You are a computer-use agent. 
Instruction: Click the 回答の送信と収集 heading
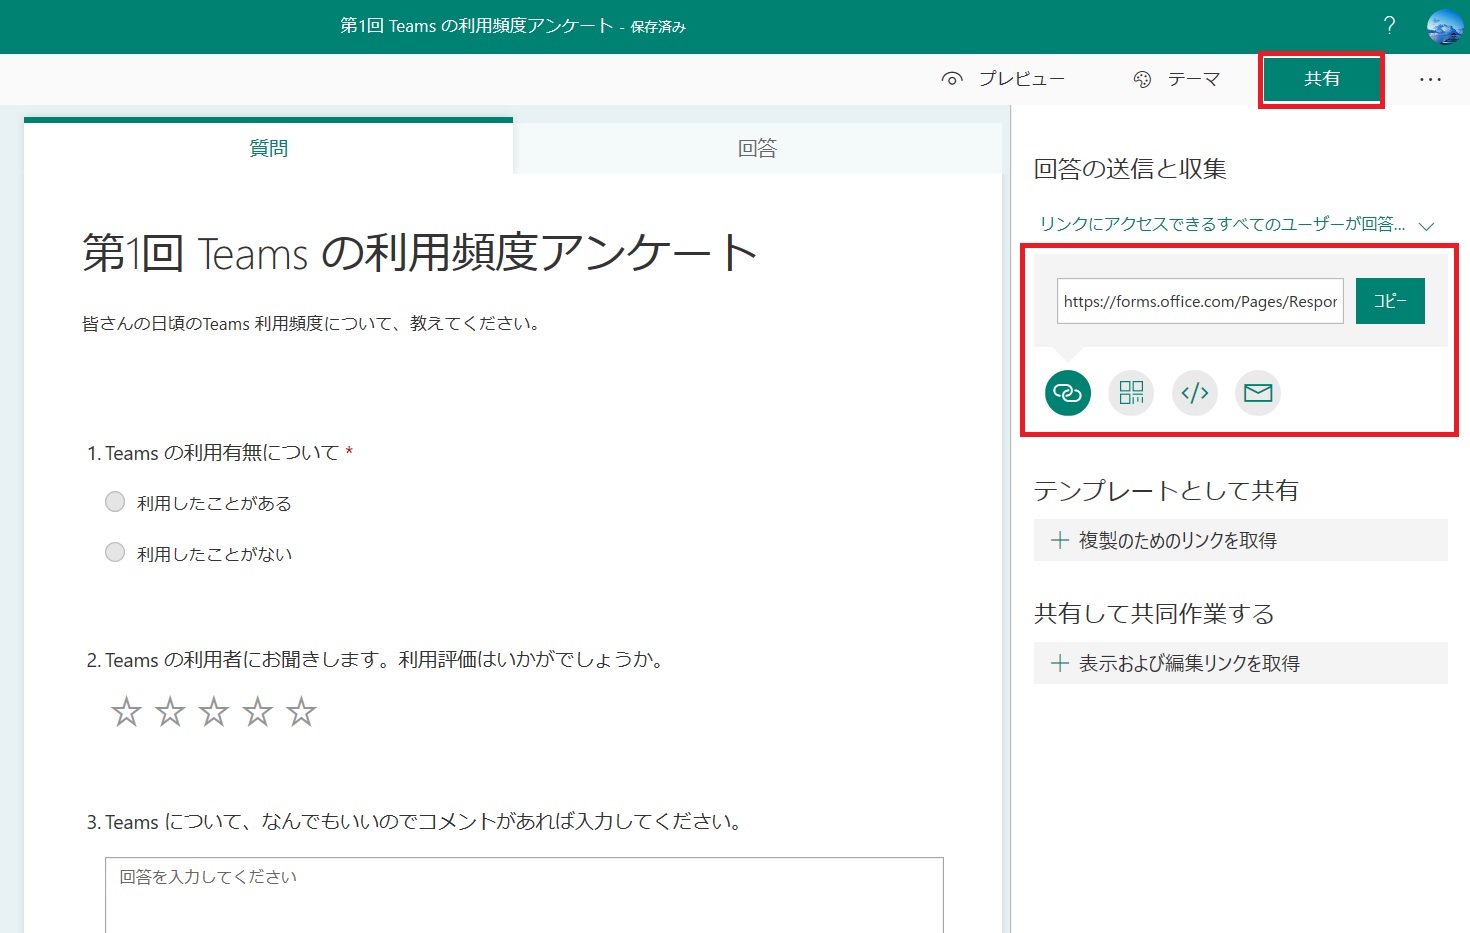[x=1130, y=169]
